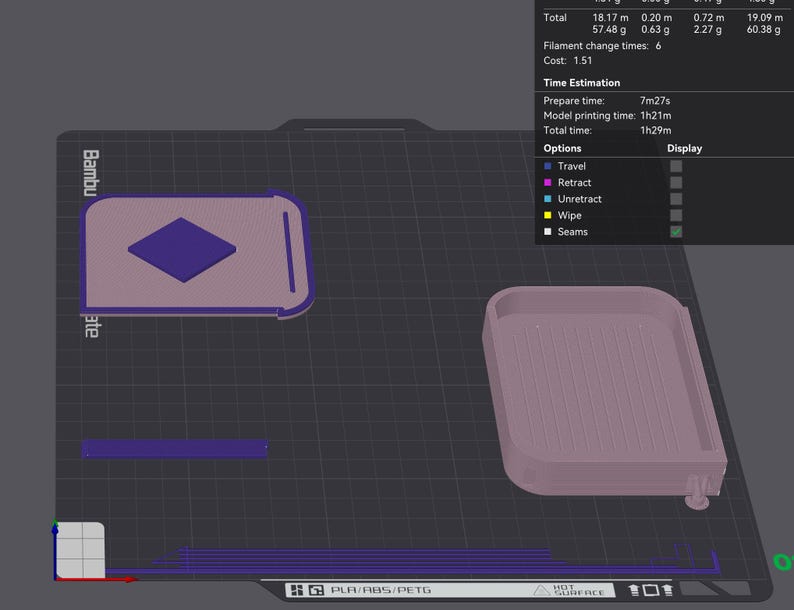Click the Total time value
This screenshot has width=794, height=610.
[656, 130]
